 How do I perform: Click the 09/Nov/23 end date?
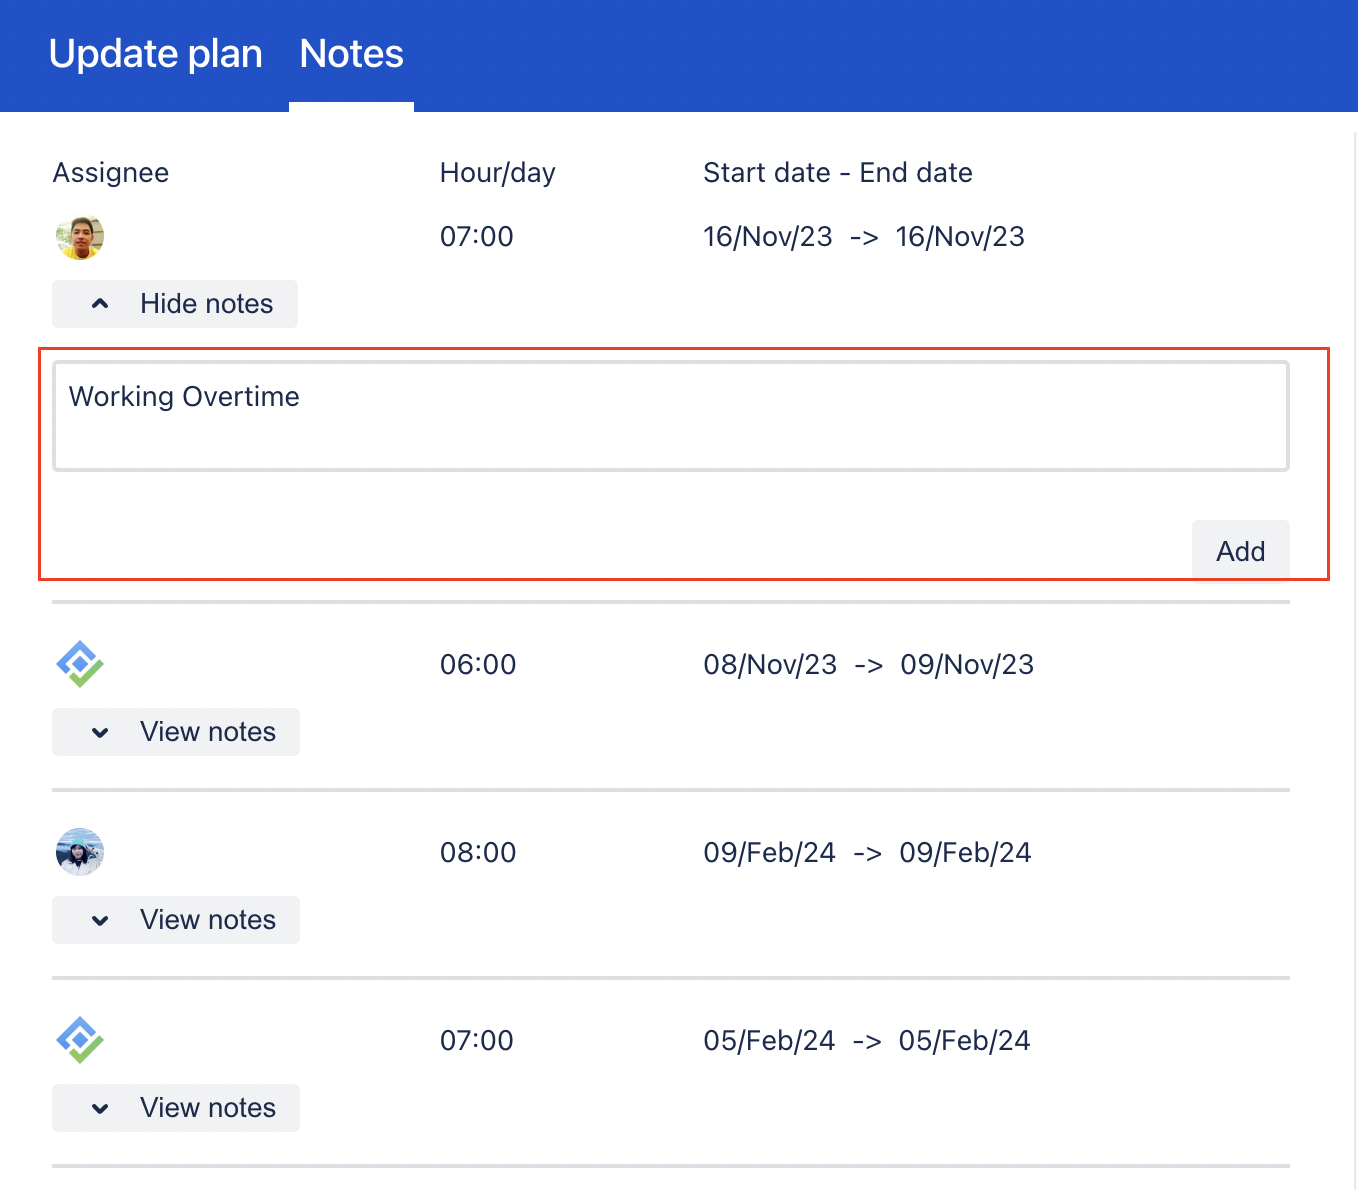[x=967, y=665]
